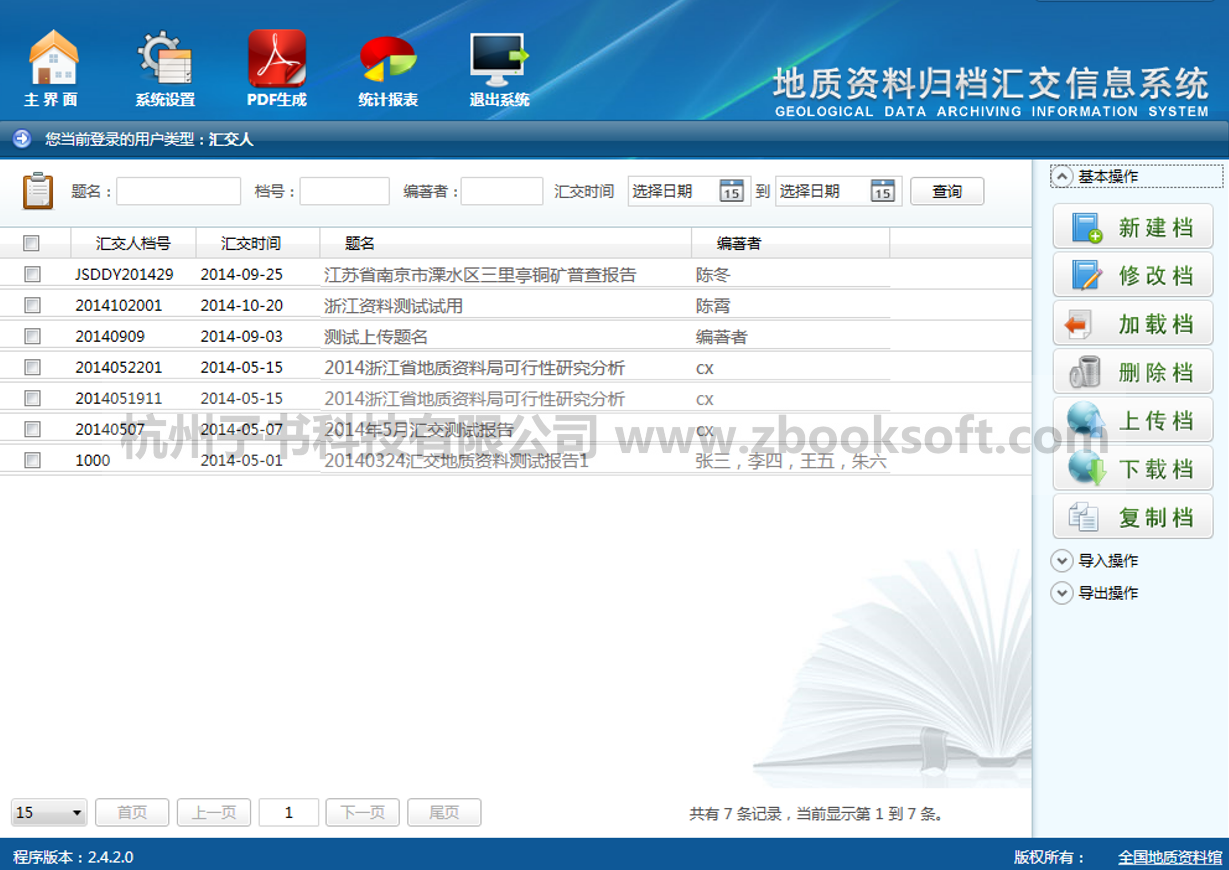The height and width of the screenshot is (870, 1229).
Task: Click the 下一页 pagination button
Action: tap(363, 813)
